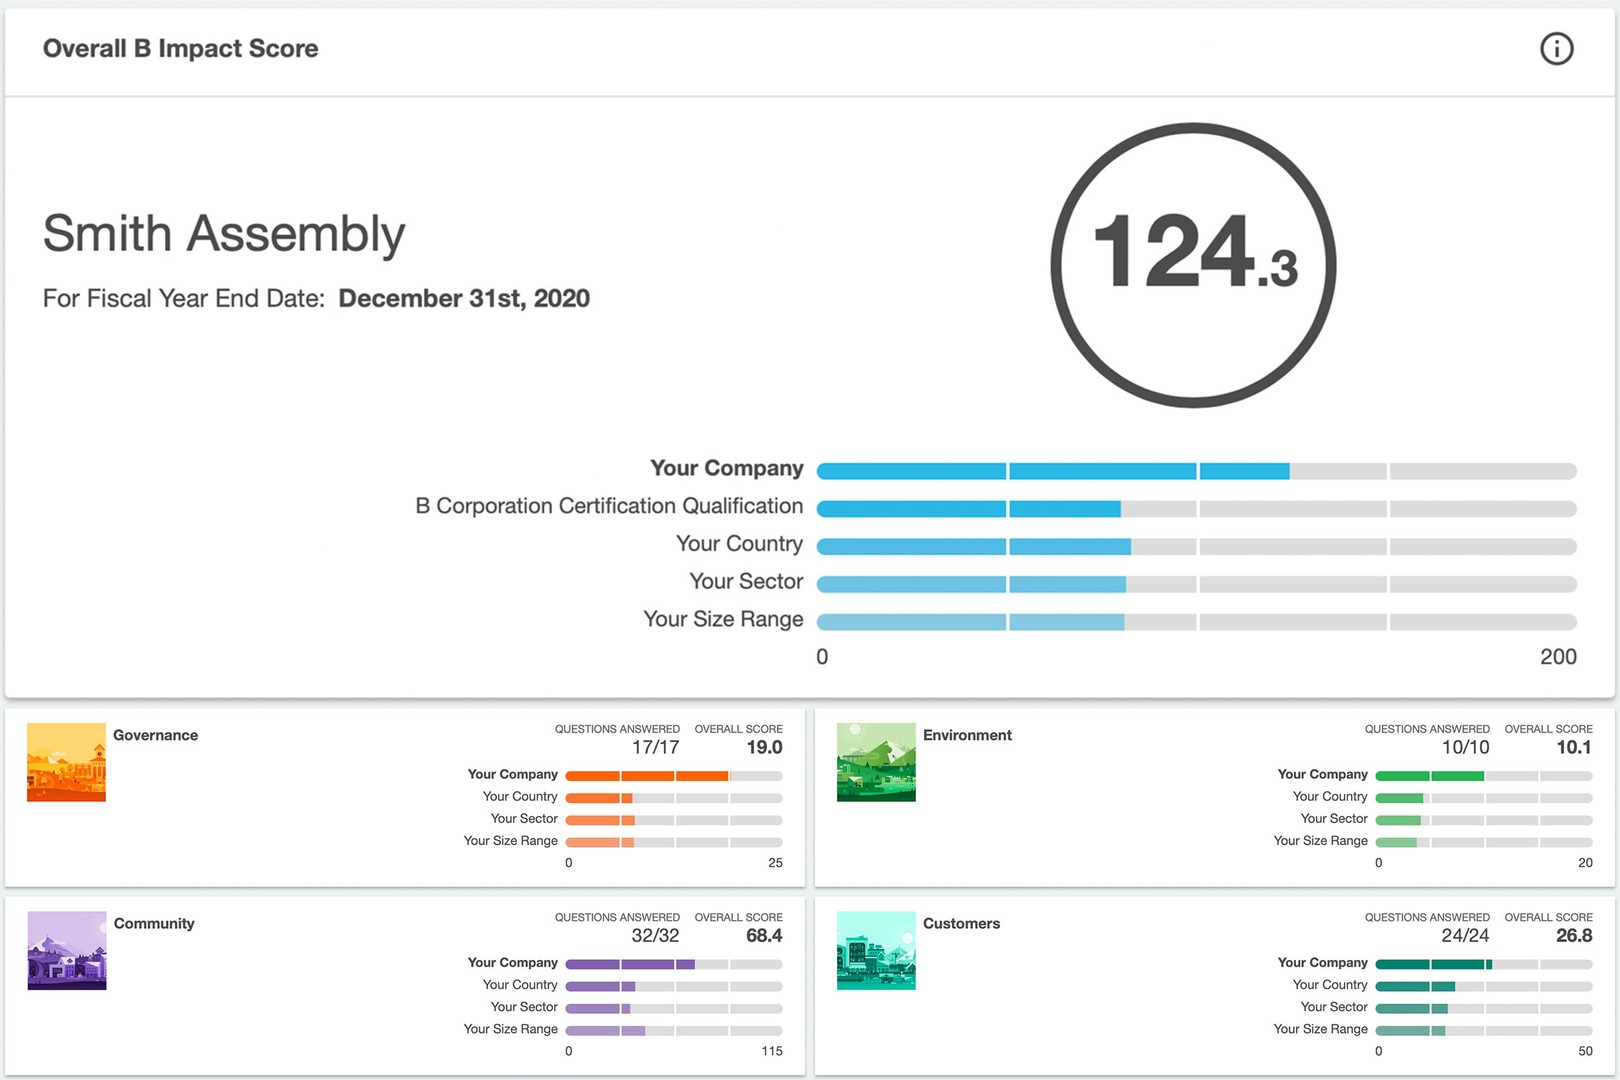
Task: Click the December 31st, 2020 date
Action: [x=464, y=298]
